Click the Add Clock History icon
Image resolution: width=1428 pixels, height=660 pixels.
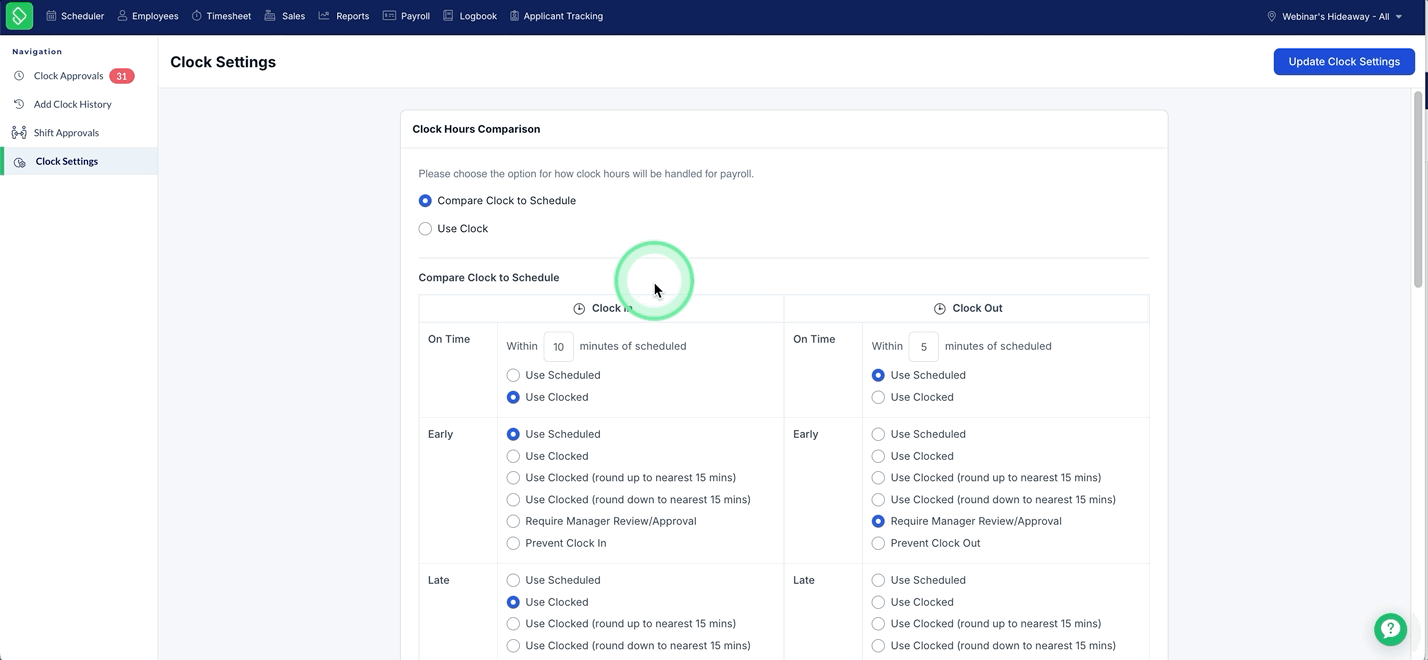19,104
